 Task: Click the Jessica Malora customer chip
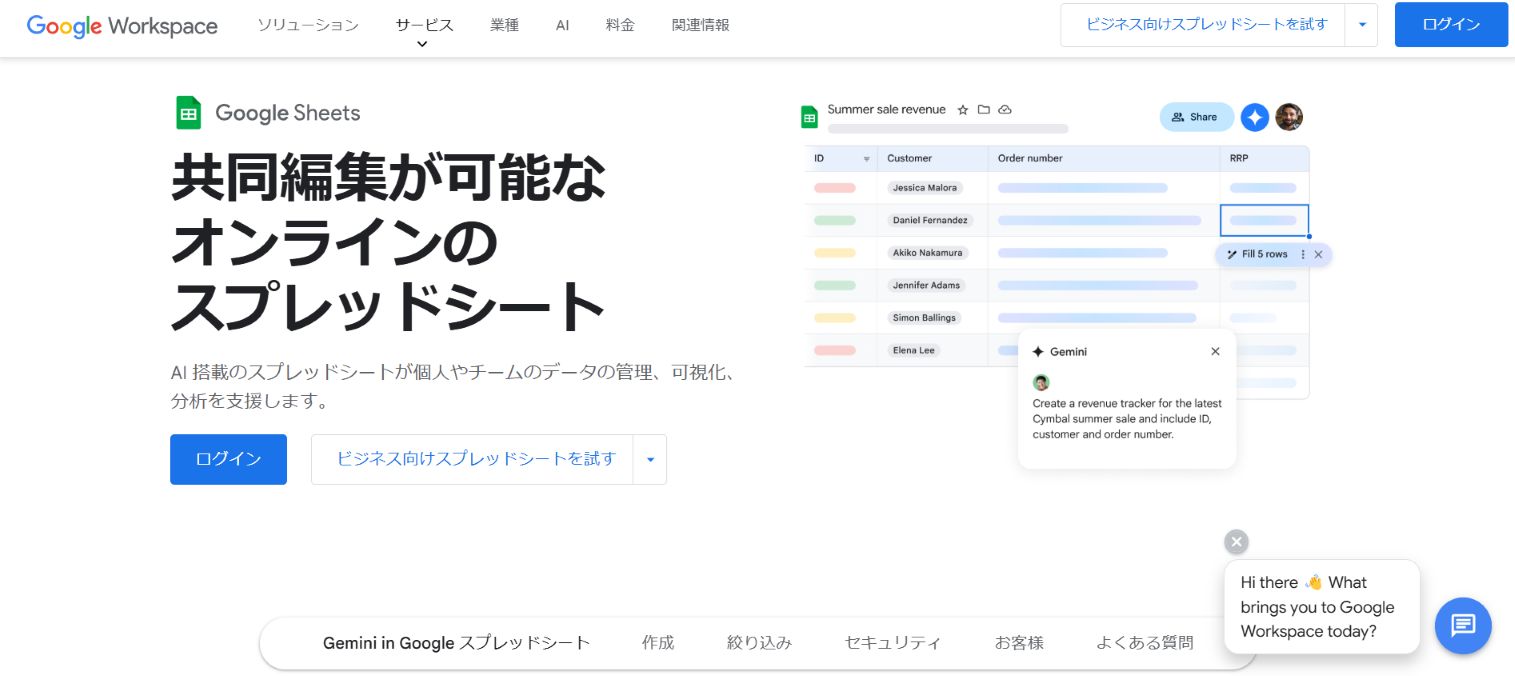click(x=925, y=188)
